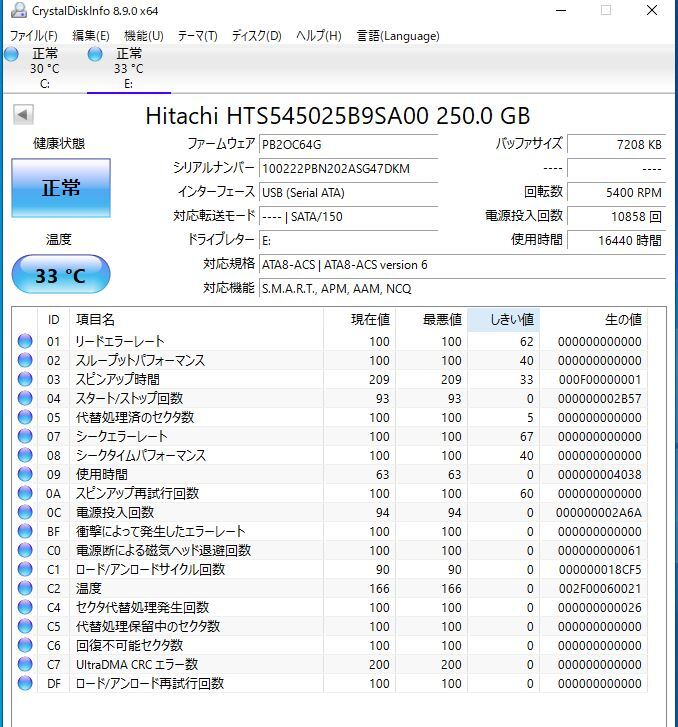Click status orb for C1 ロード/アンロードサイクル回数

(x=25, y=569)
